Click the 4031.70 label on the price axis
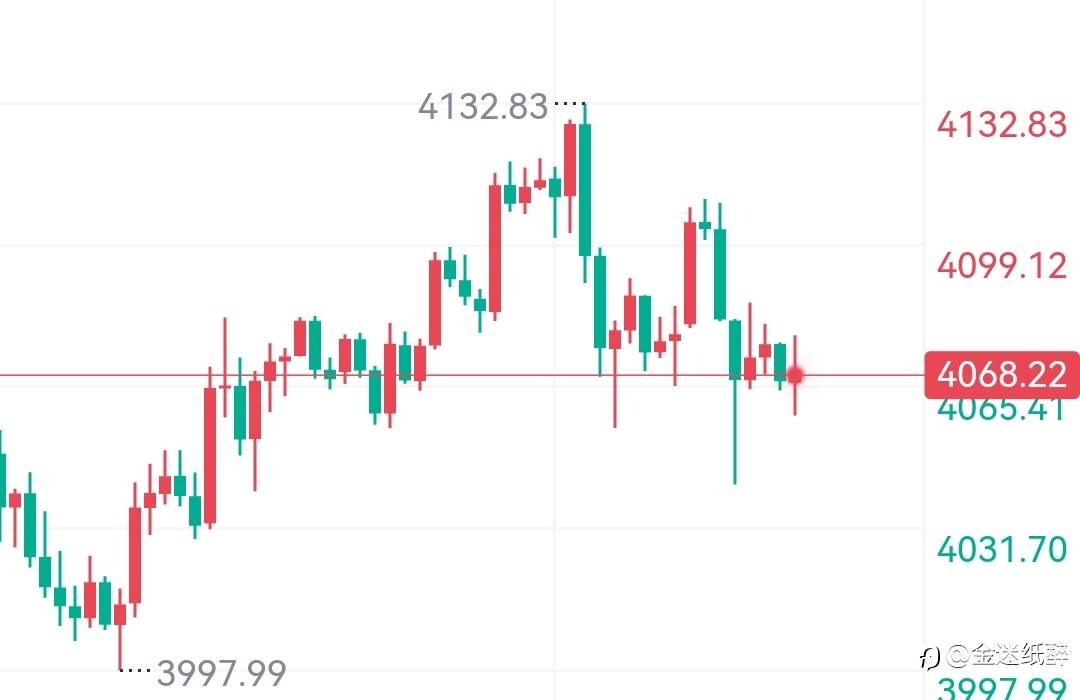The width and height of the screenshot is (1080, 700). tap(1002, 548)
